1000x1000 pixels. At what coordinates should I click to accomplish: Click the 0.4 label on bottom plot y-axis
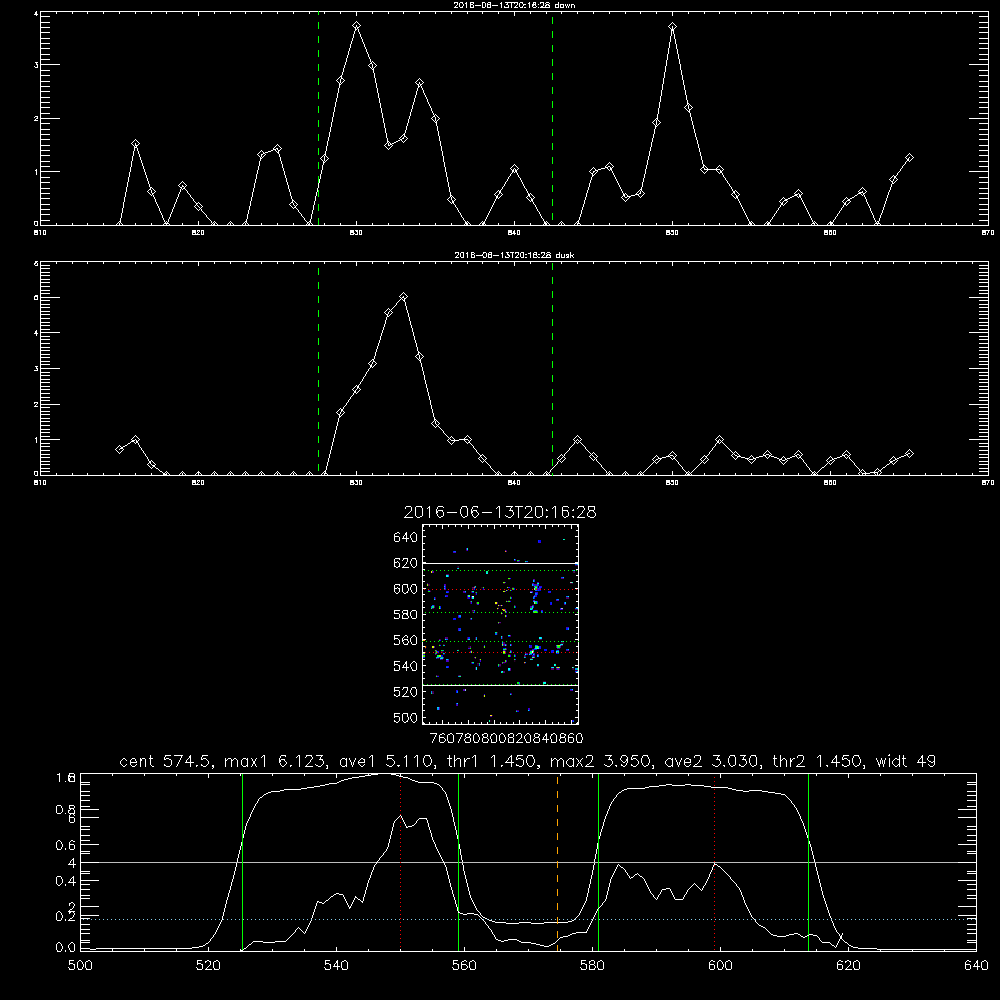coord(66,881)
